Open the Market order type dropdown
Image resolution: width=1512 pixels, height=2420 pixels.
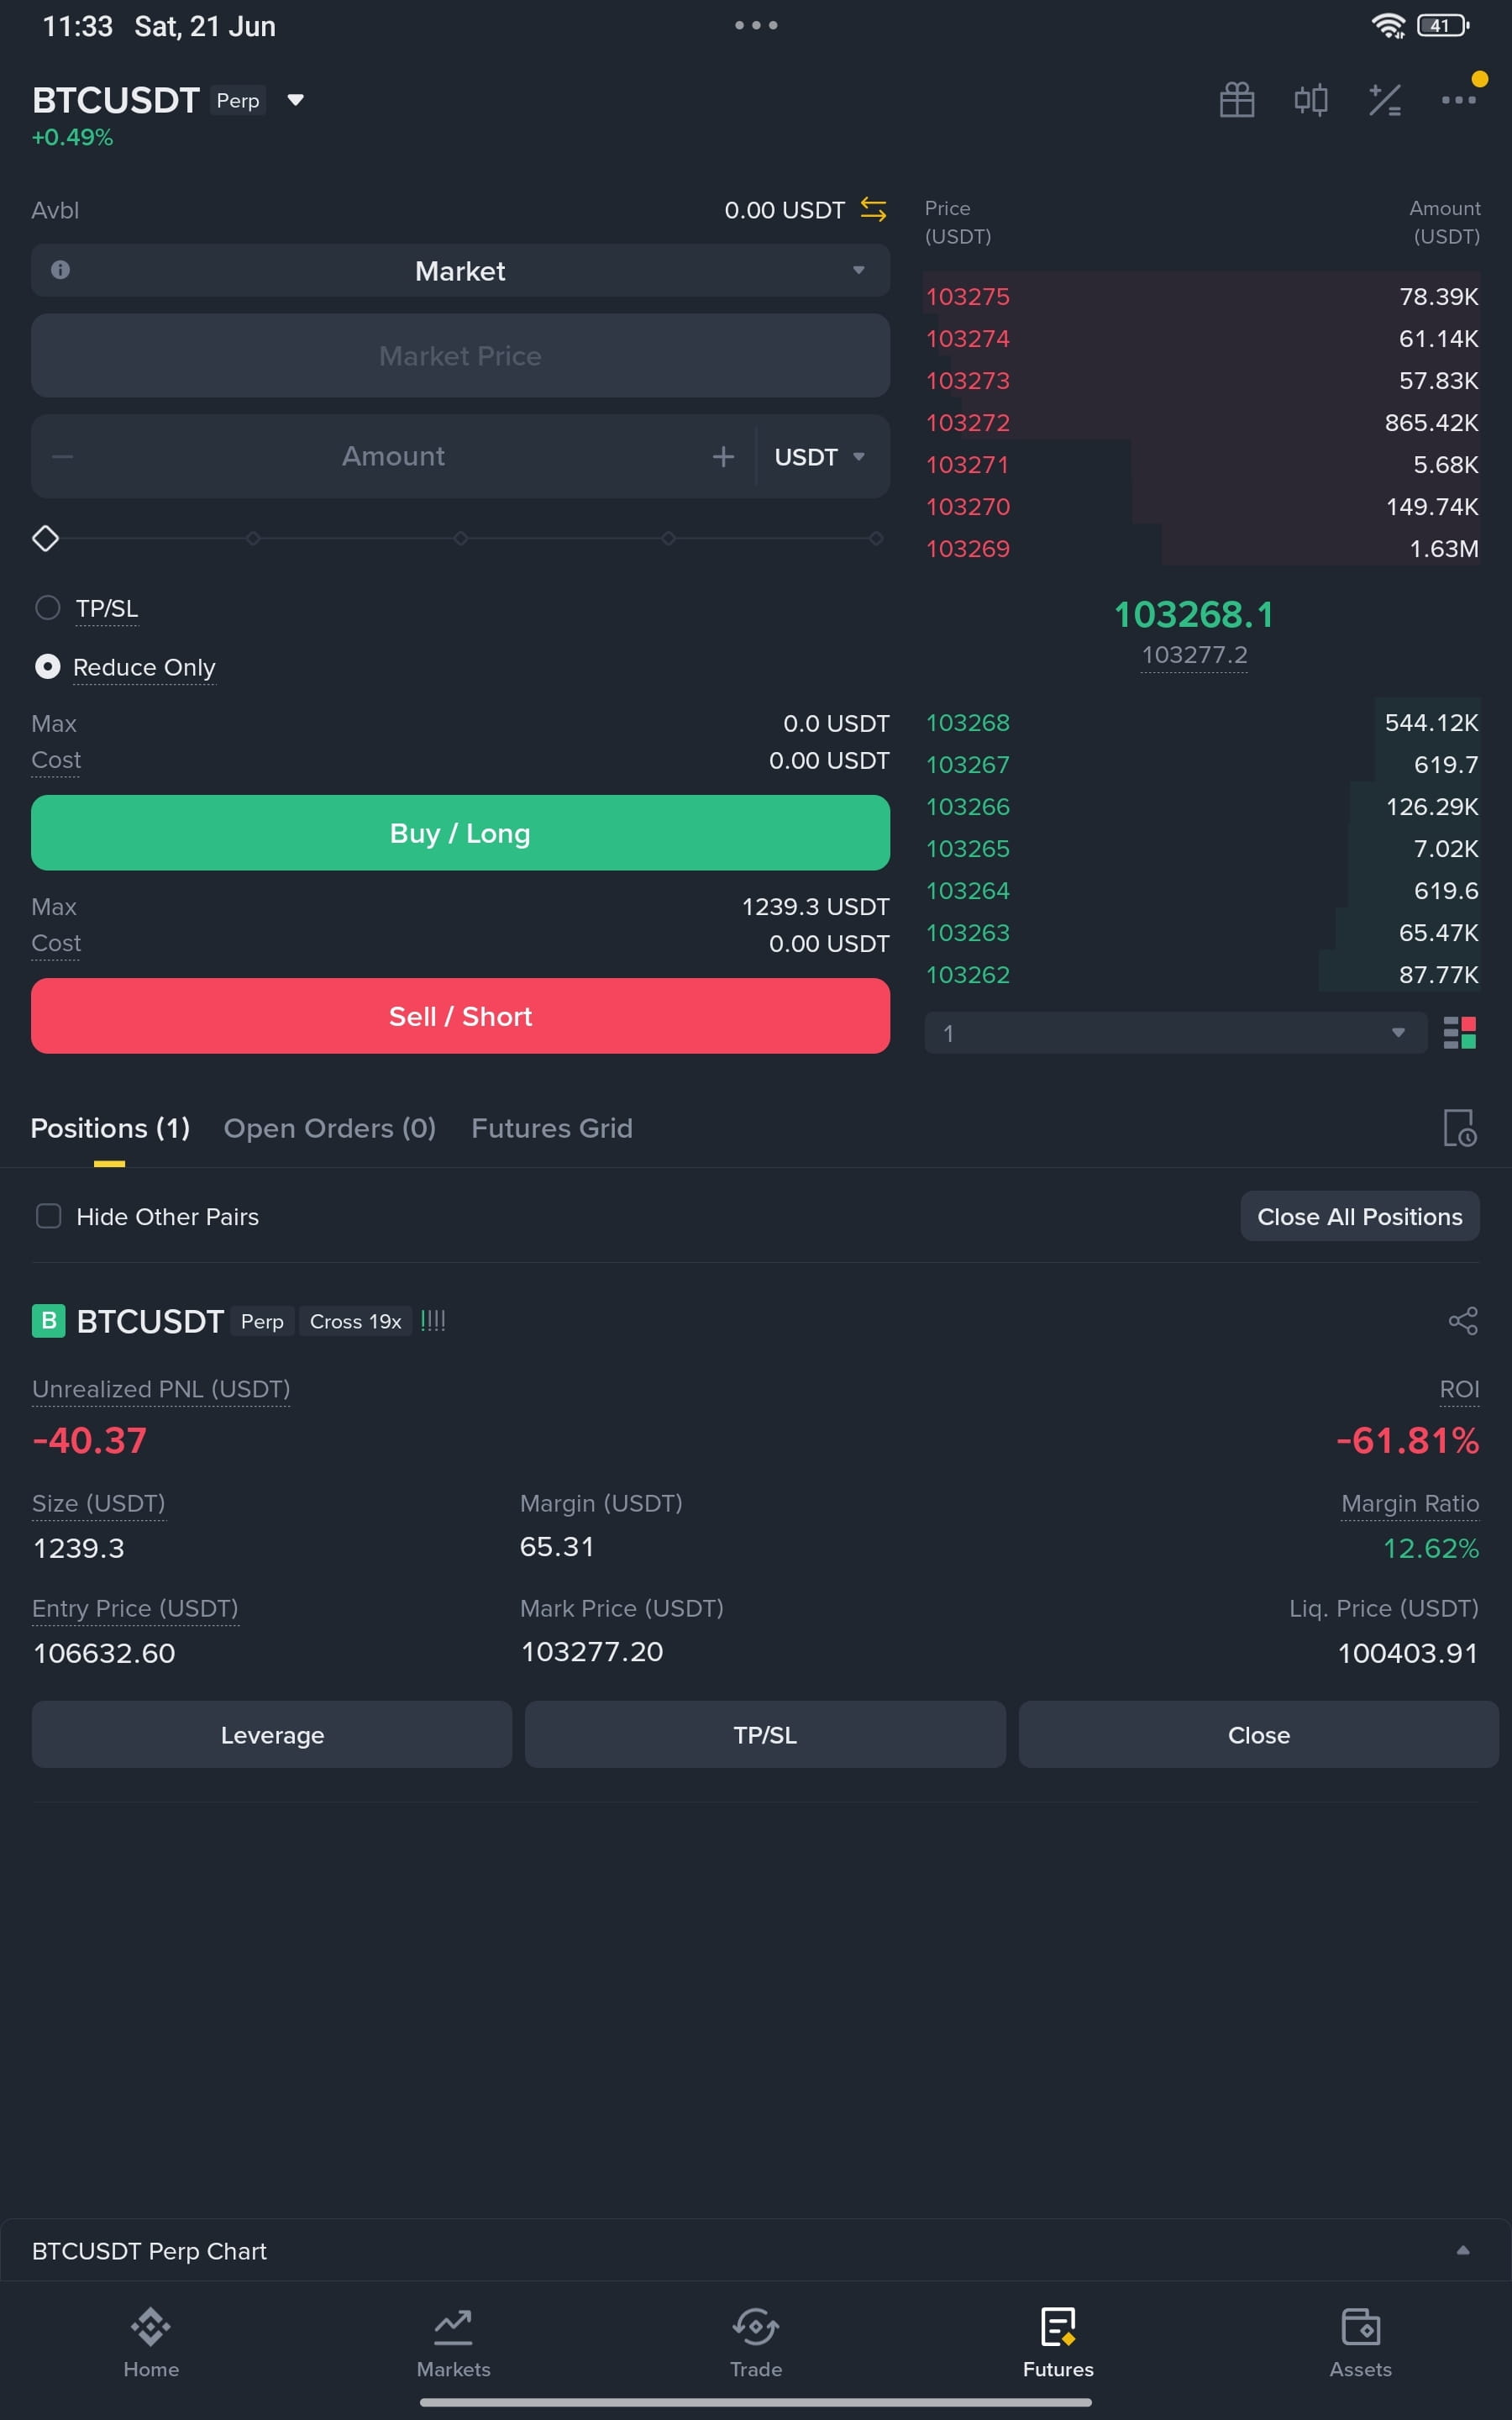tap(460, 270)
